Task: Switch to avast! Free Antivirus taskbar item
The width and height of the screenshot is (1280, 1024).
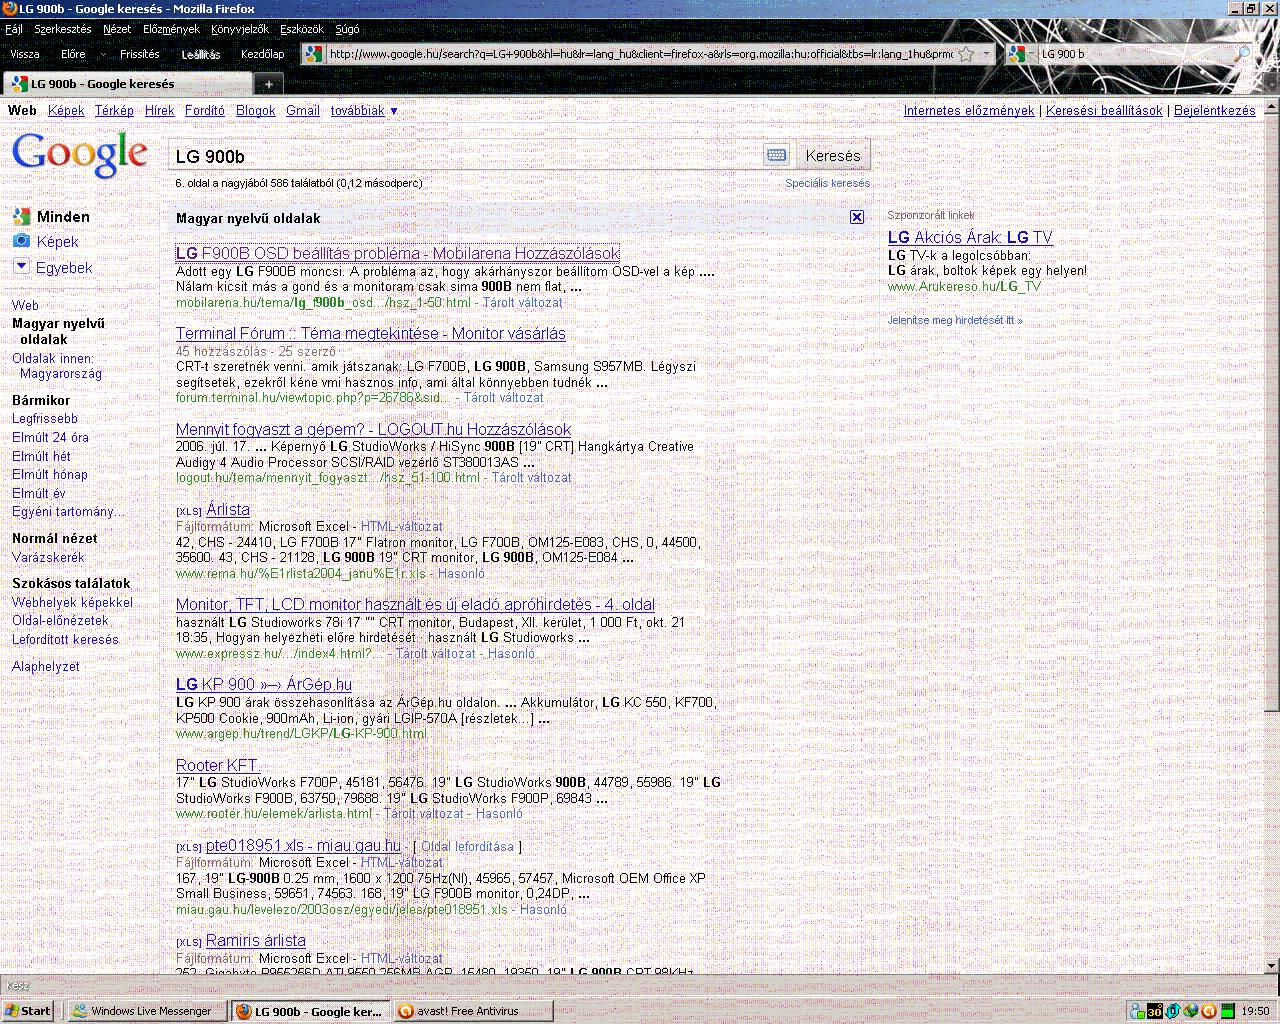Action: pos(472,1011)
